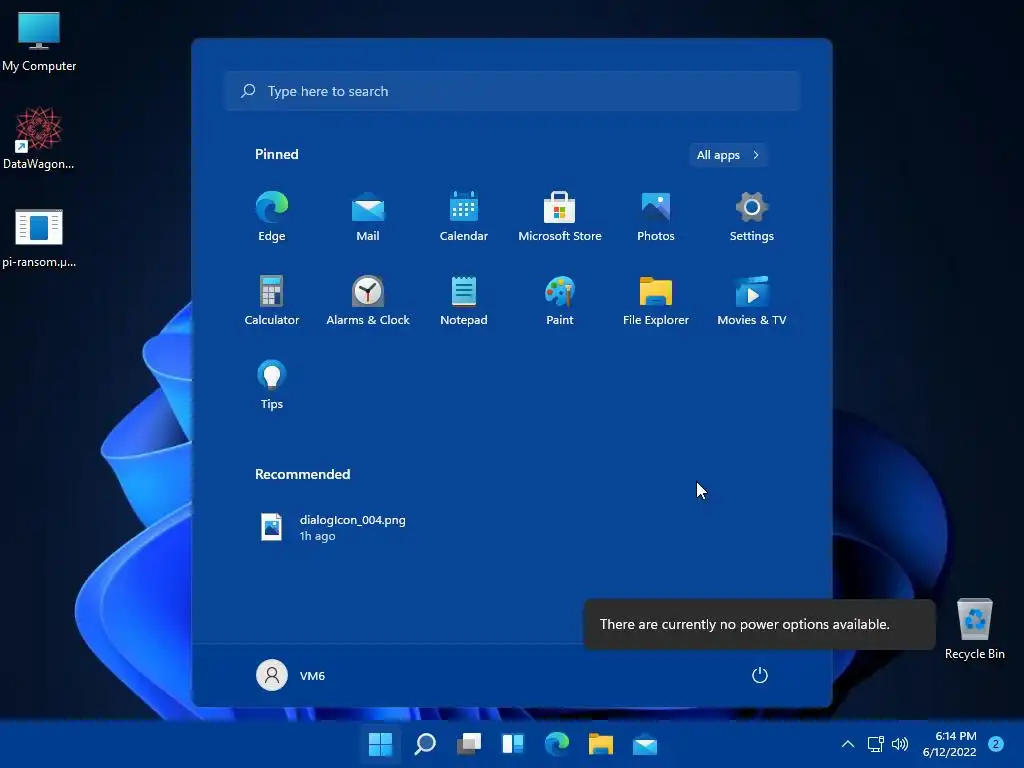Screen dimensions: 1024x768
Task: Show All apps list
Action: pos(728,155)
